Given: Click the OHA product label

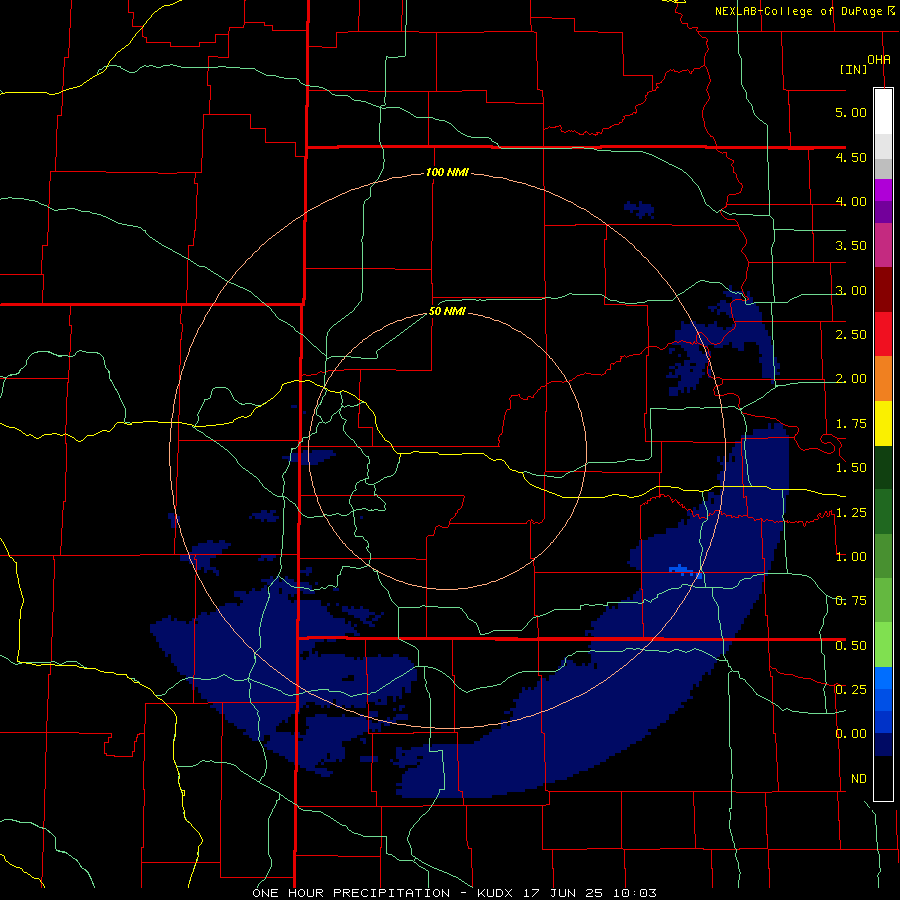Looking at the screenshot, I should tap(879, 59).
